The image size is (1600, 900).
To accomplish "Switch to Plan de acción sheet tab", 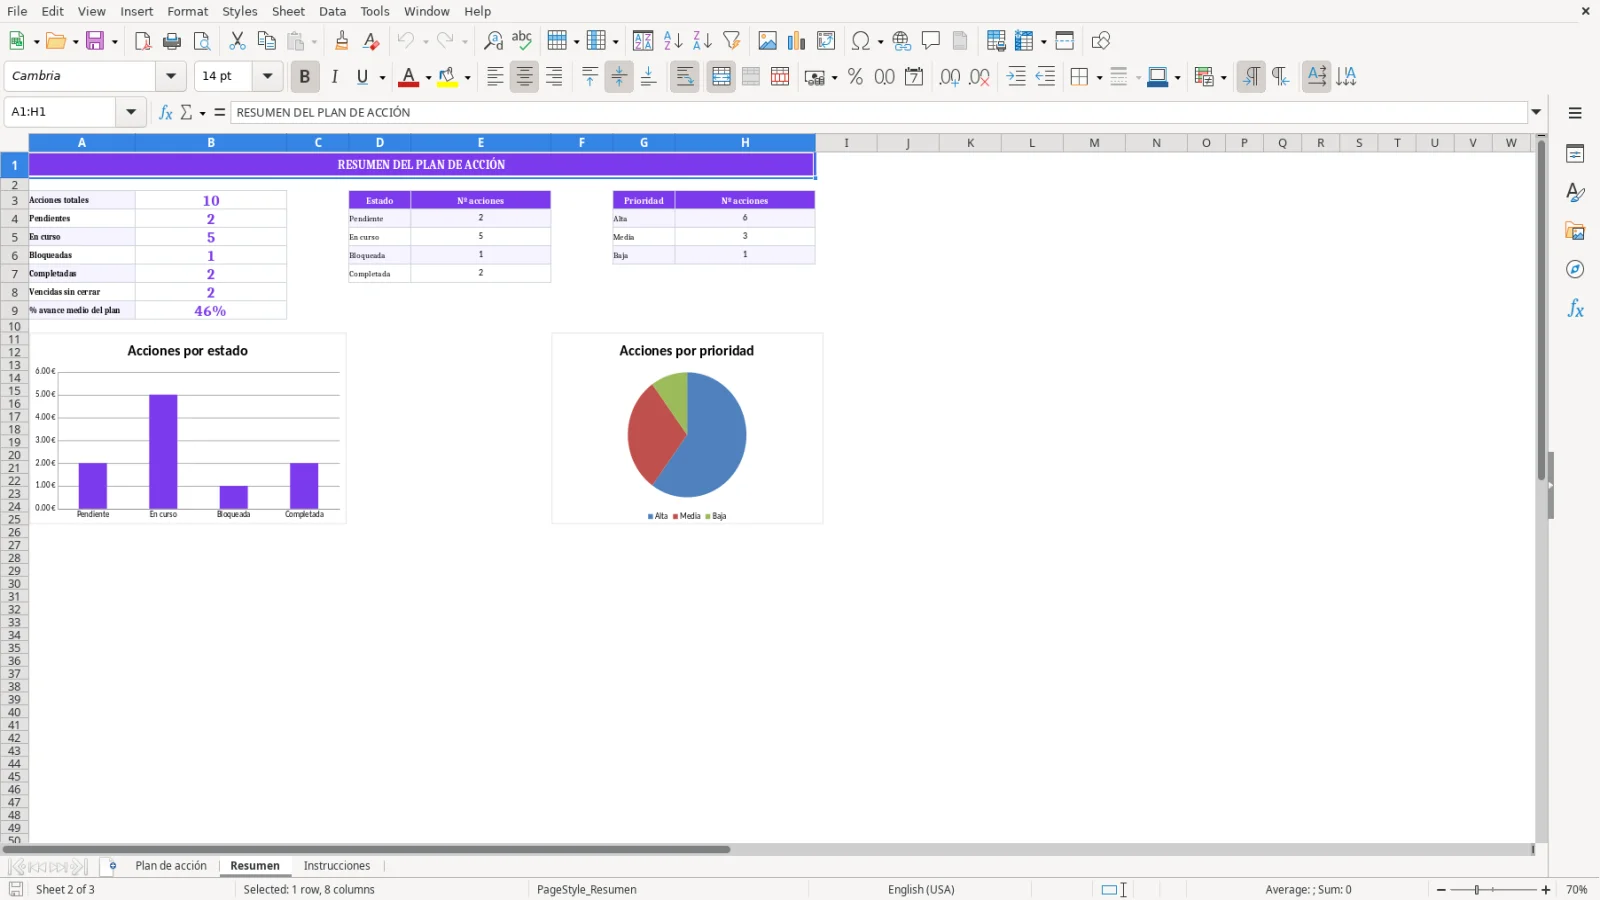I will (x=171, y=866).
